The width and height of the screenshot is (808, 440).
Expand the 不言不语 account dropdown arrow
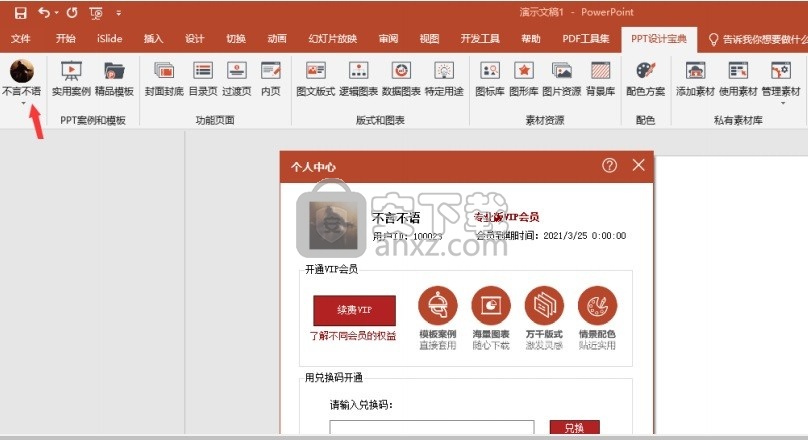click(x=23, y=104)
